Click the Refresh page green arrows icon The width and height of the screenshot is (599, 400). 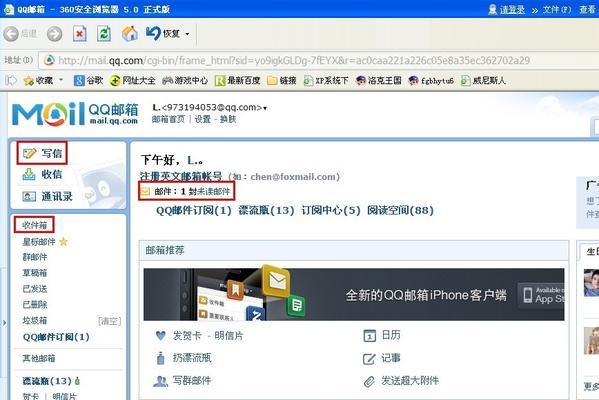click(x=104, y=34)
